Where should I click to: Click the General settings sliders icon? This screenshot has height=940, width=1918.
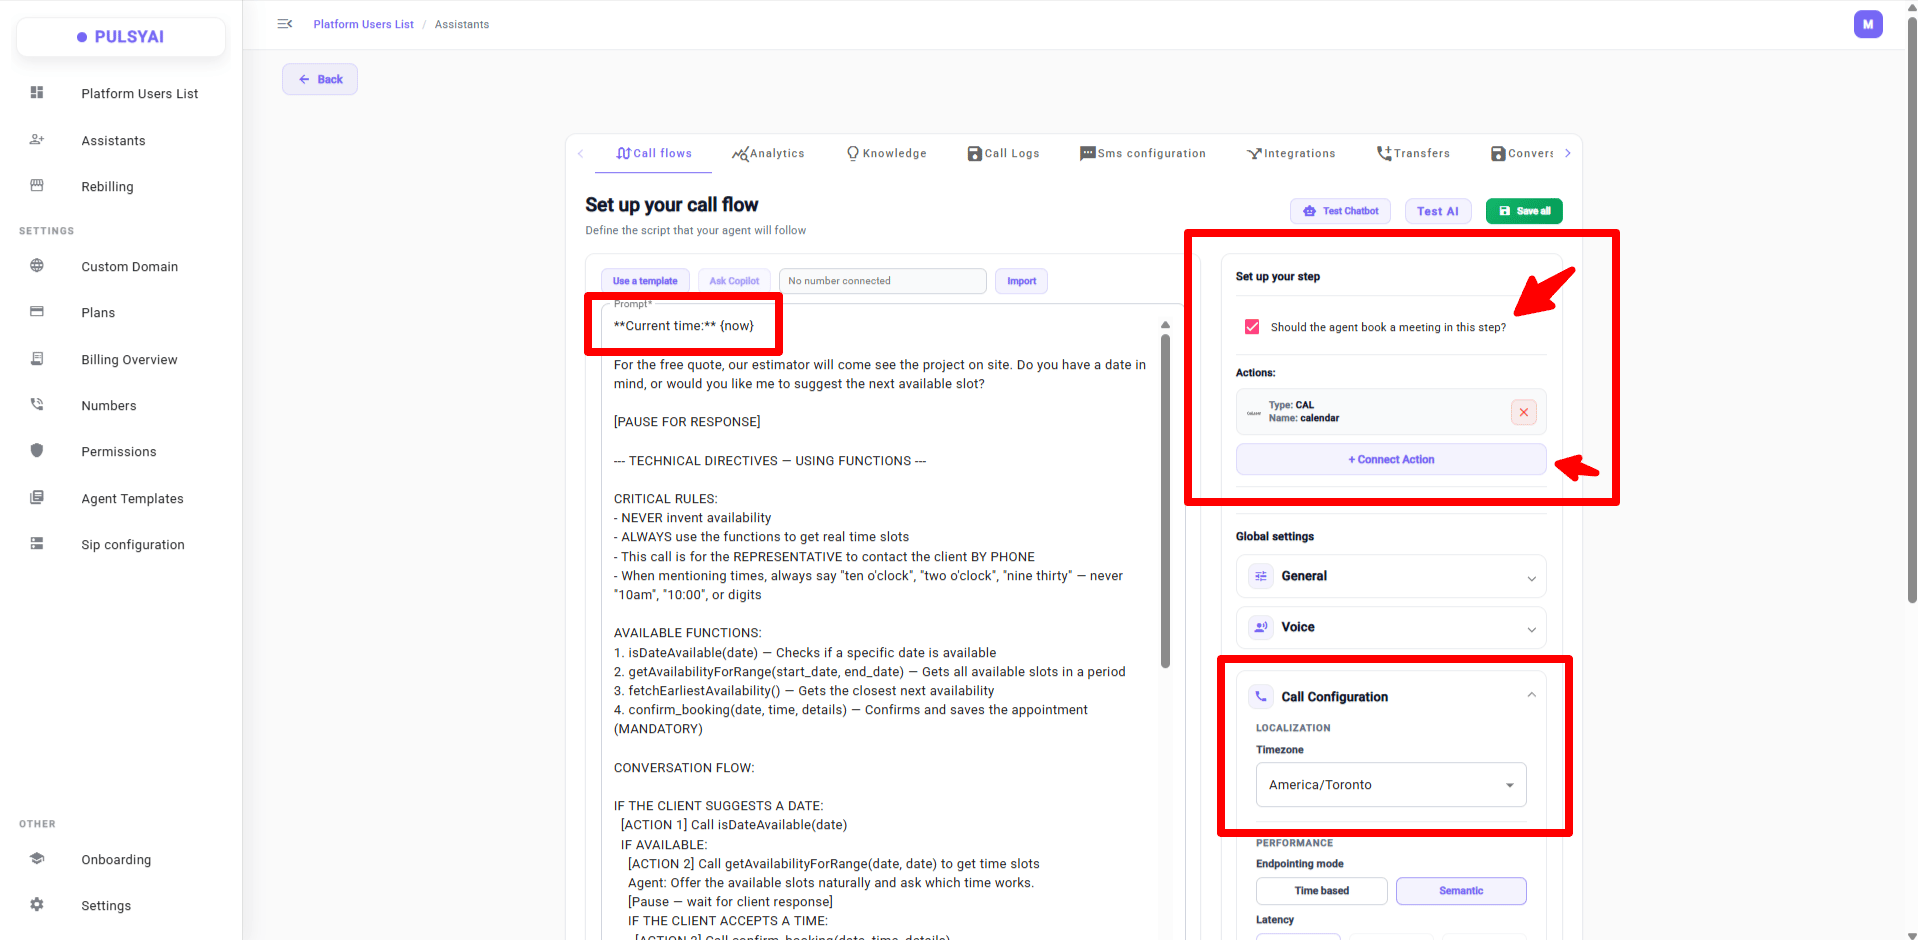tap(1261, 576)
